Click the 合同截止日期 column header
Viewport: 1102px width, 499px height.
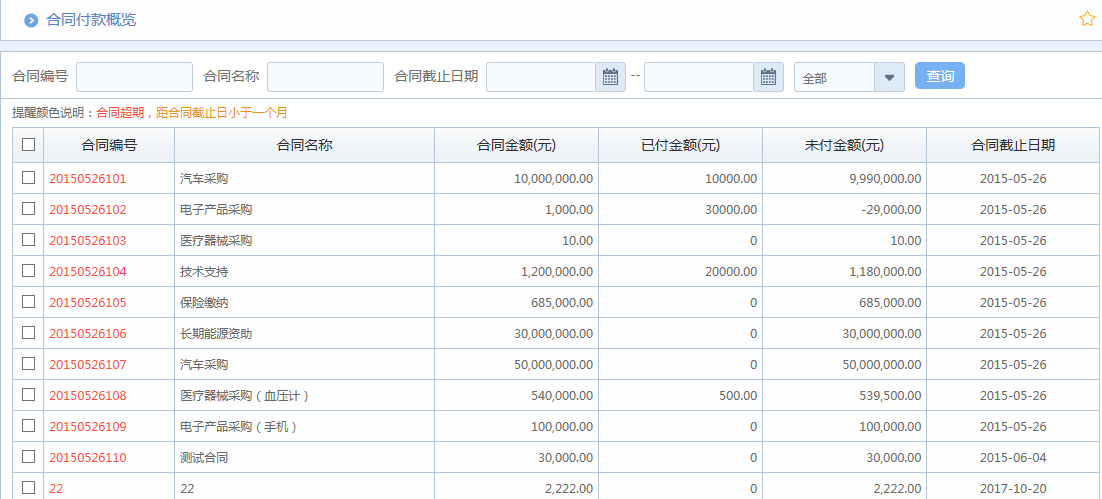click(x=1013, y=145)
